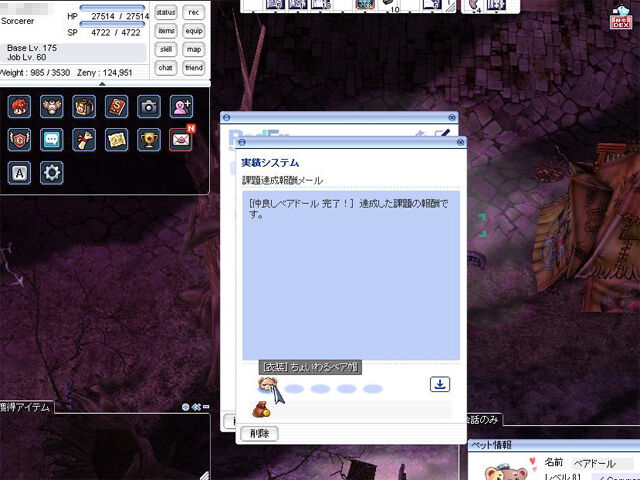Take a screenshot with the camera icon
The width and height of the screenshot is (640, 480).
click(x=149, y=107)
